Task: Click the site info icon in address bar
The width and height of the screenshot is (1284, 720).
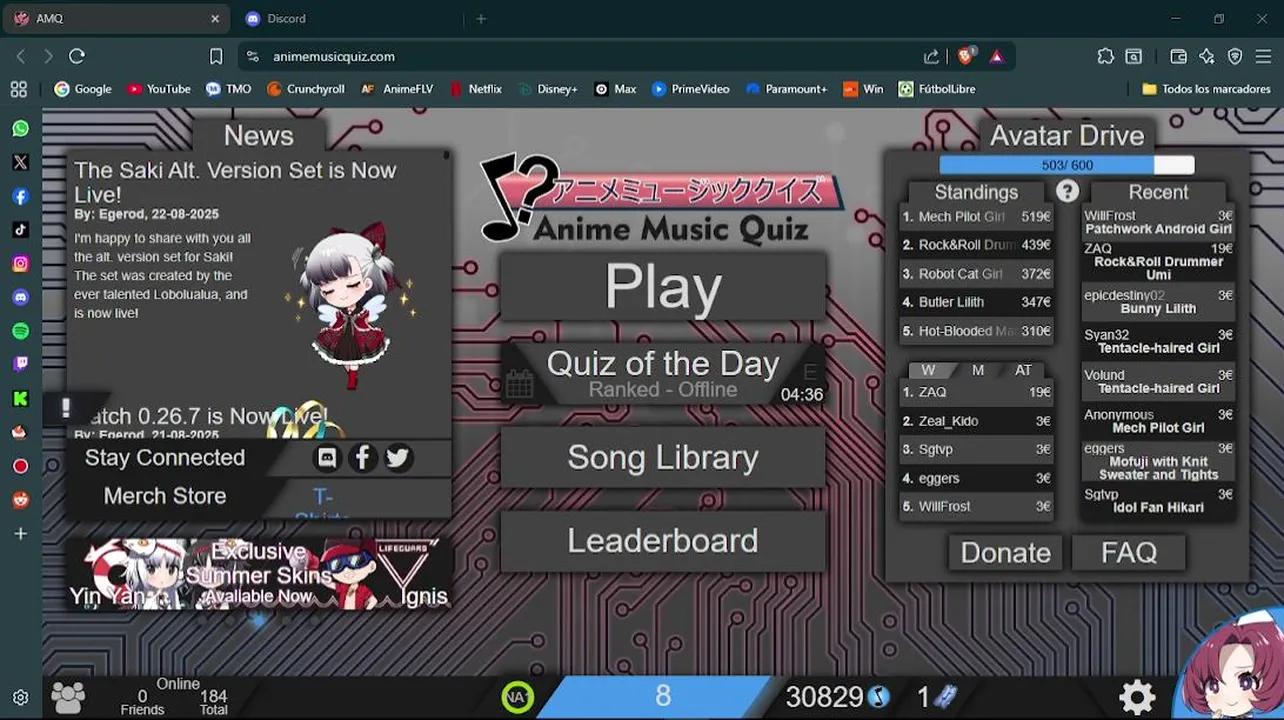Action: 252,56
